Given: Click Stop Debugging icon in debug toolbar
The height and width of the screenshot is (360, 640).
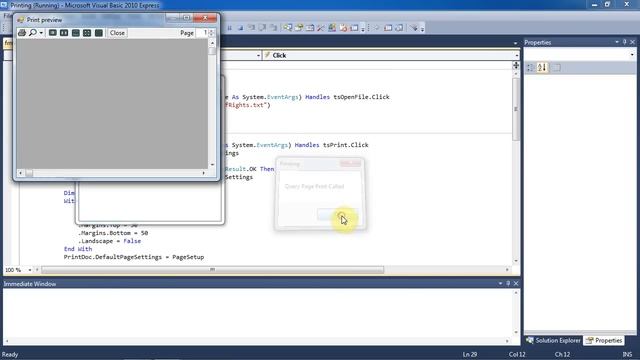Looking at the screenshot, I should pos(240,28).
